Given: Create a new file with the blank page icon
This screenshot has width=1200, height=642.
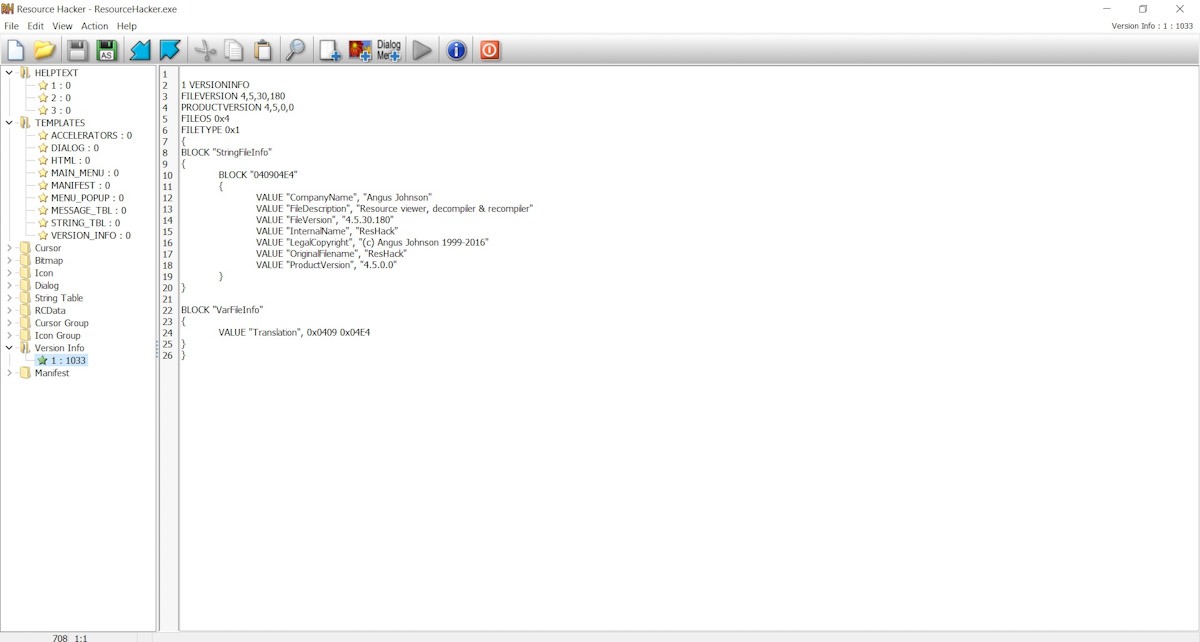Looking at the screenshot, I should pyautogui.click(x=15, y=50).
